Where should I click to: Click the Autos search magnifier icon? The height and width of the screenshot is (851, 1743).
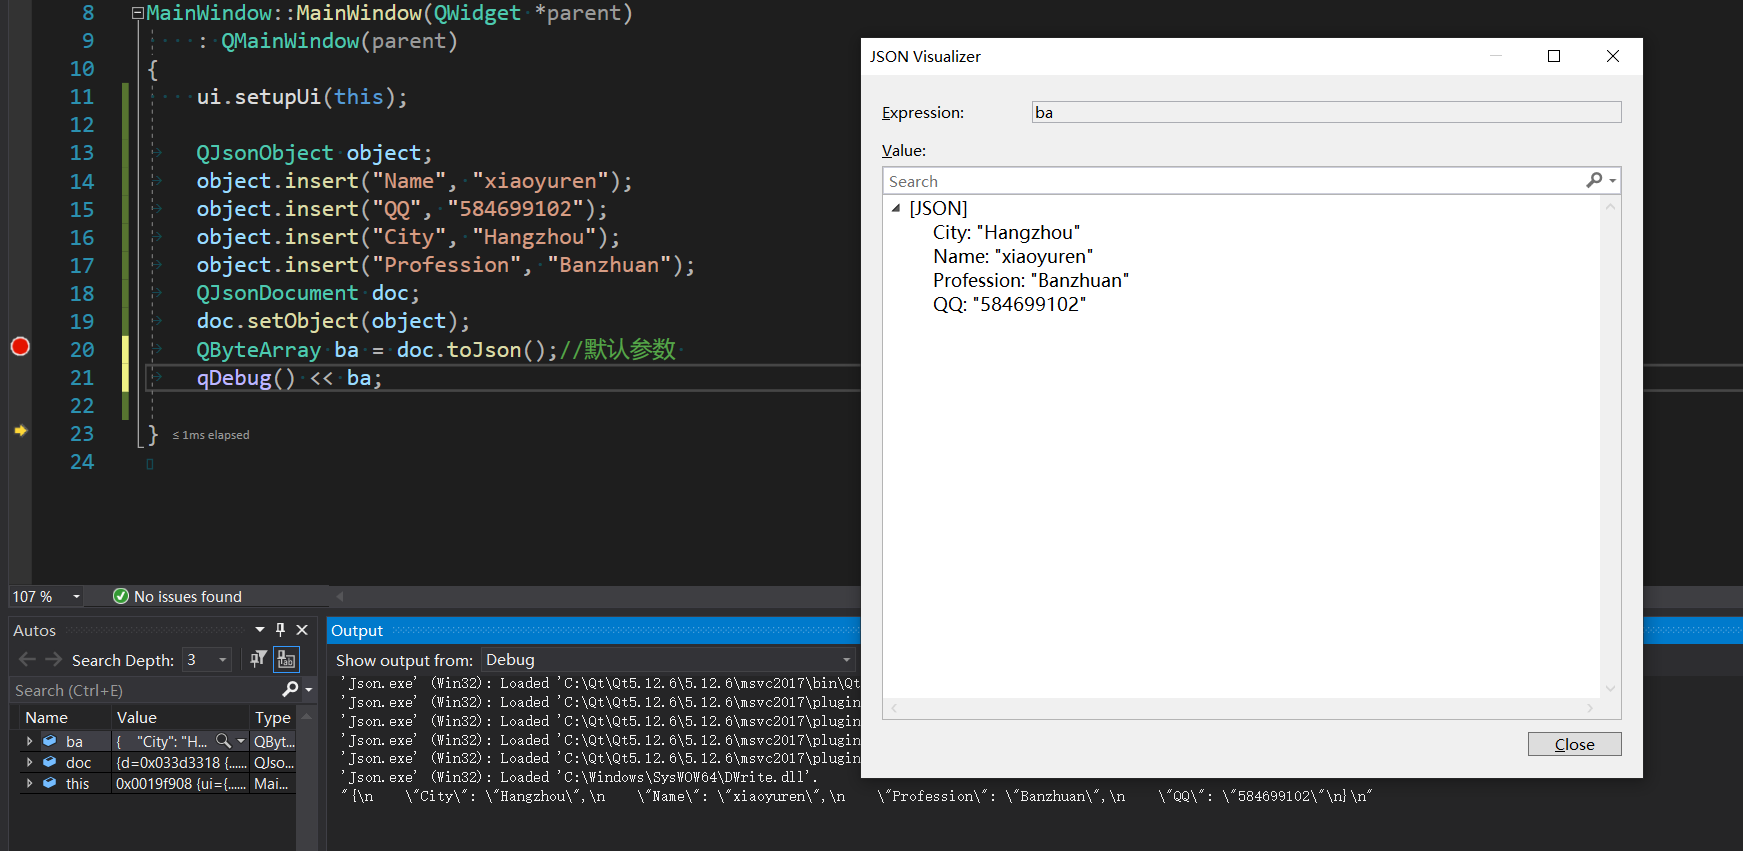tap(290, 689)
